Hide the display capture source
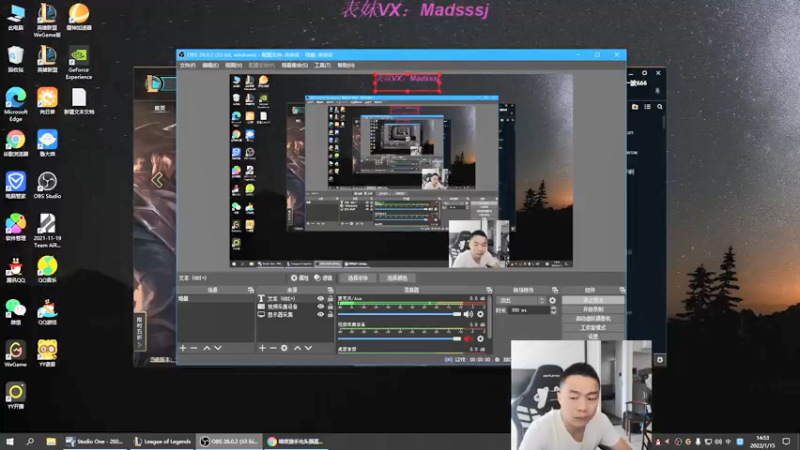The image size is (800, 450). (x=320, y=315)
